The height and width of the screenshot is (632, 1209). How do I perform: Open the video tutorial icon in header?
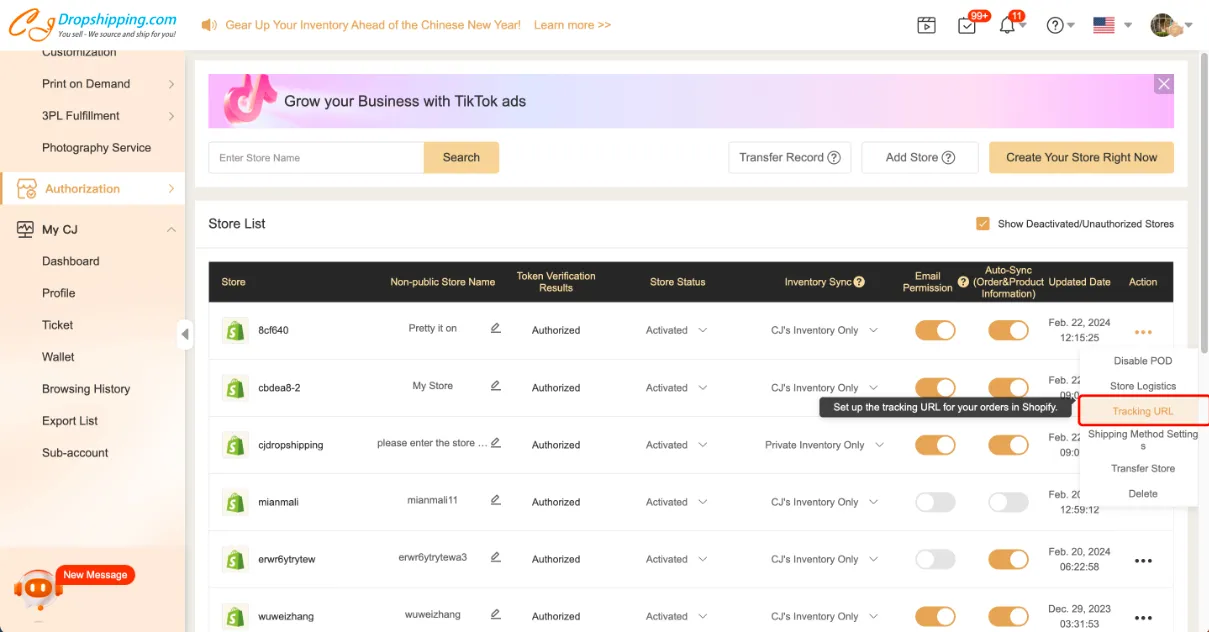pos(927,26)
